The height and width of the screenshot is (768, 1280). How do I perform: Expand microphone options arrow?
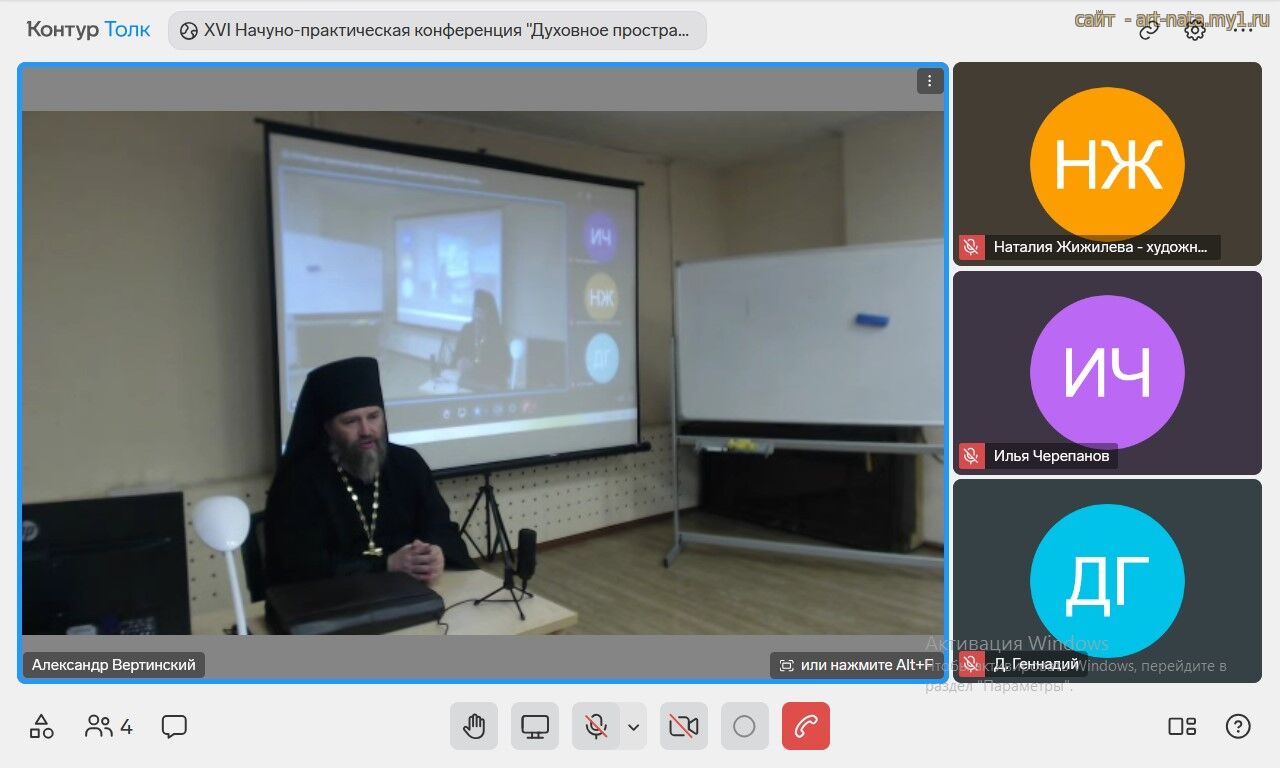[633, 726]
